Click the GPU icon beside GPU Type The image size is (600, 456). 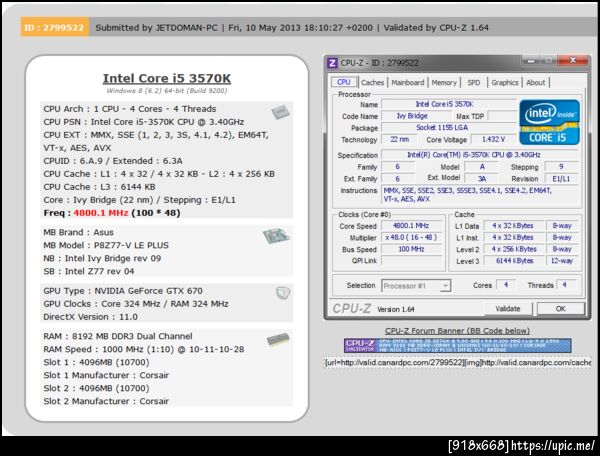click(283, 293)
